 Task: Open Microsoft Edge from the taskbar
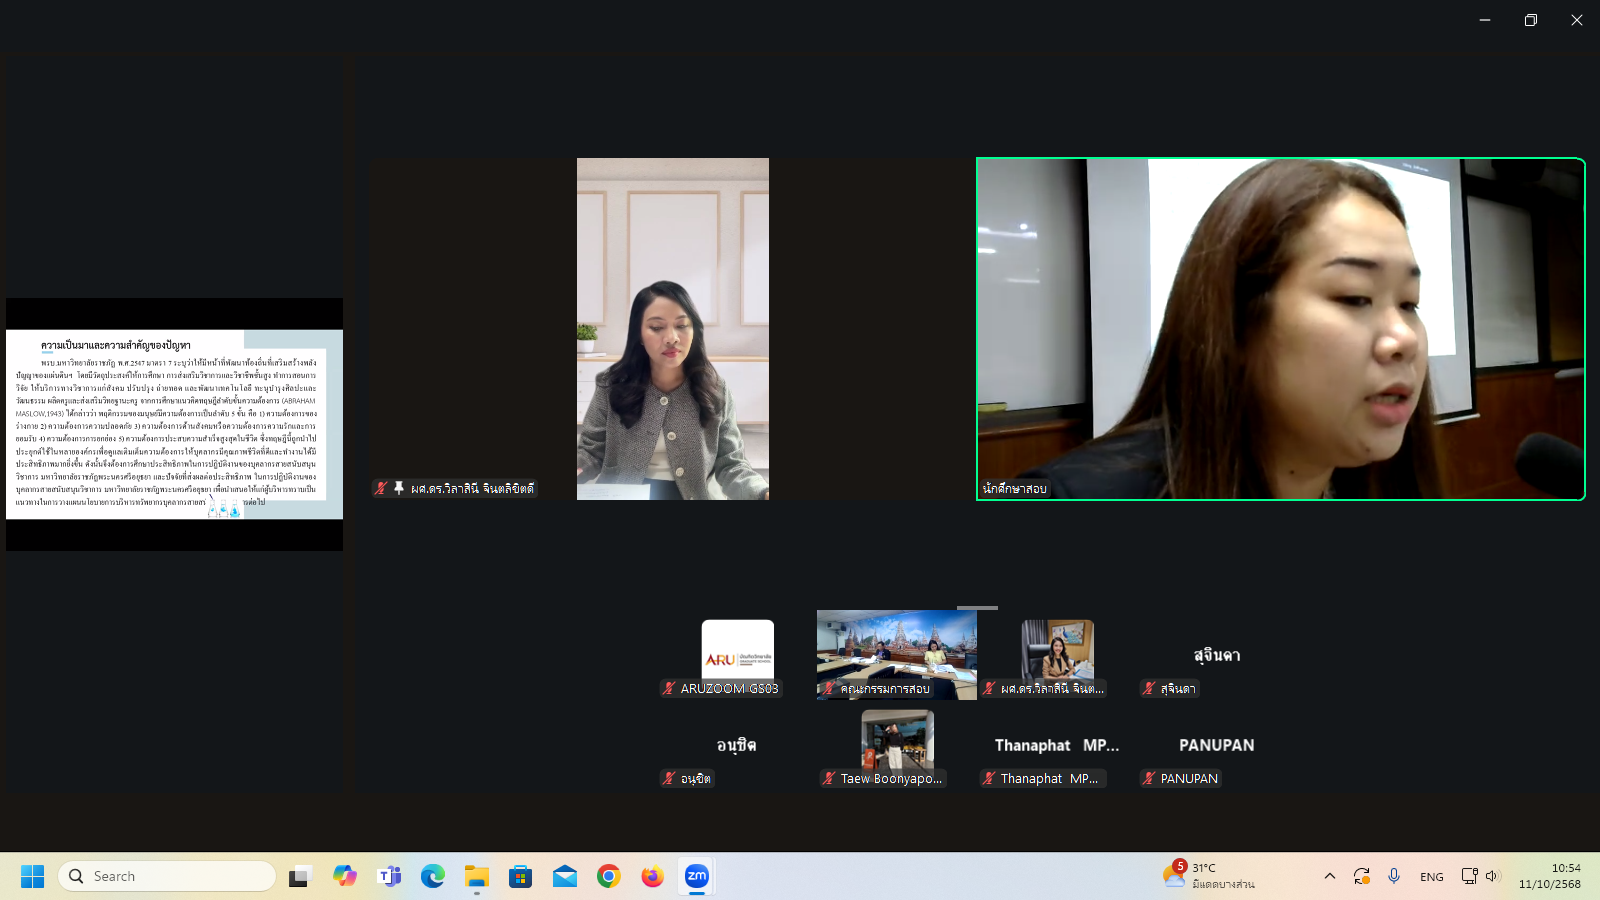click(433, 876)
